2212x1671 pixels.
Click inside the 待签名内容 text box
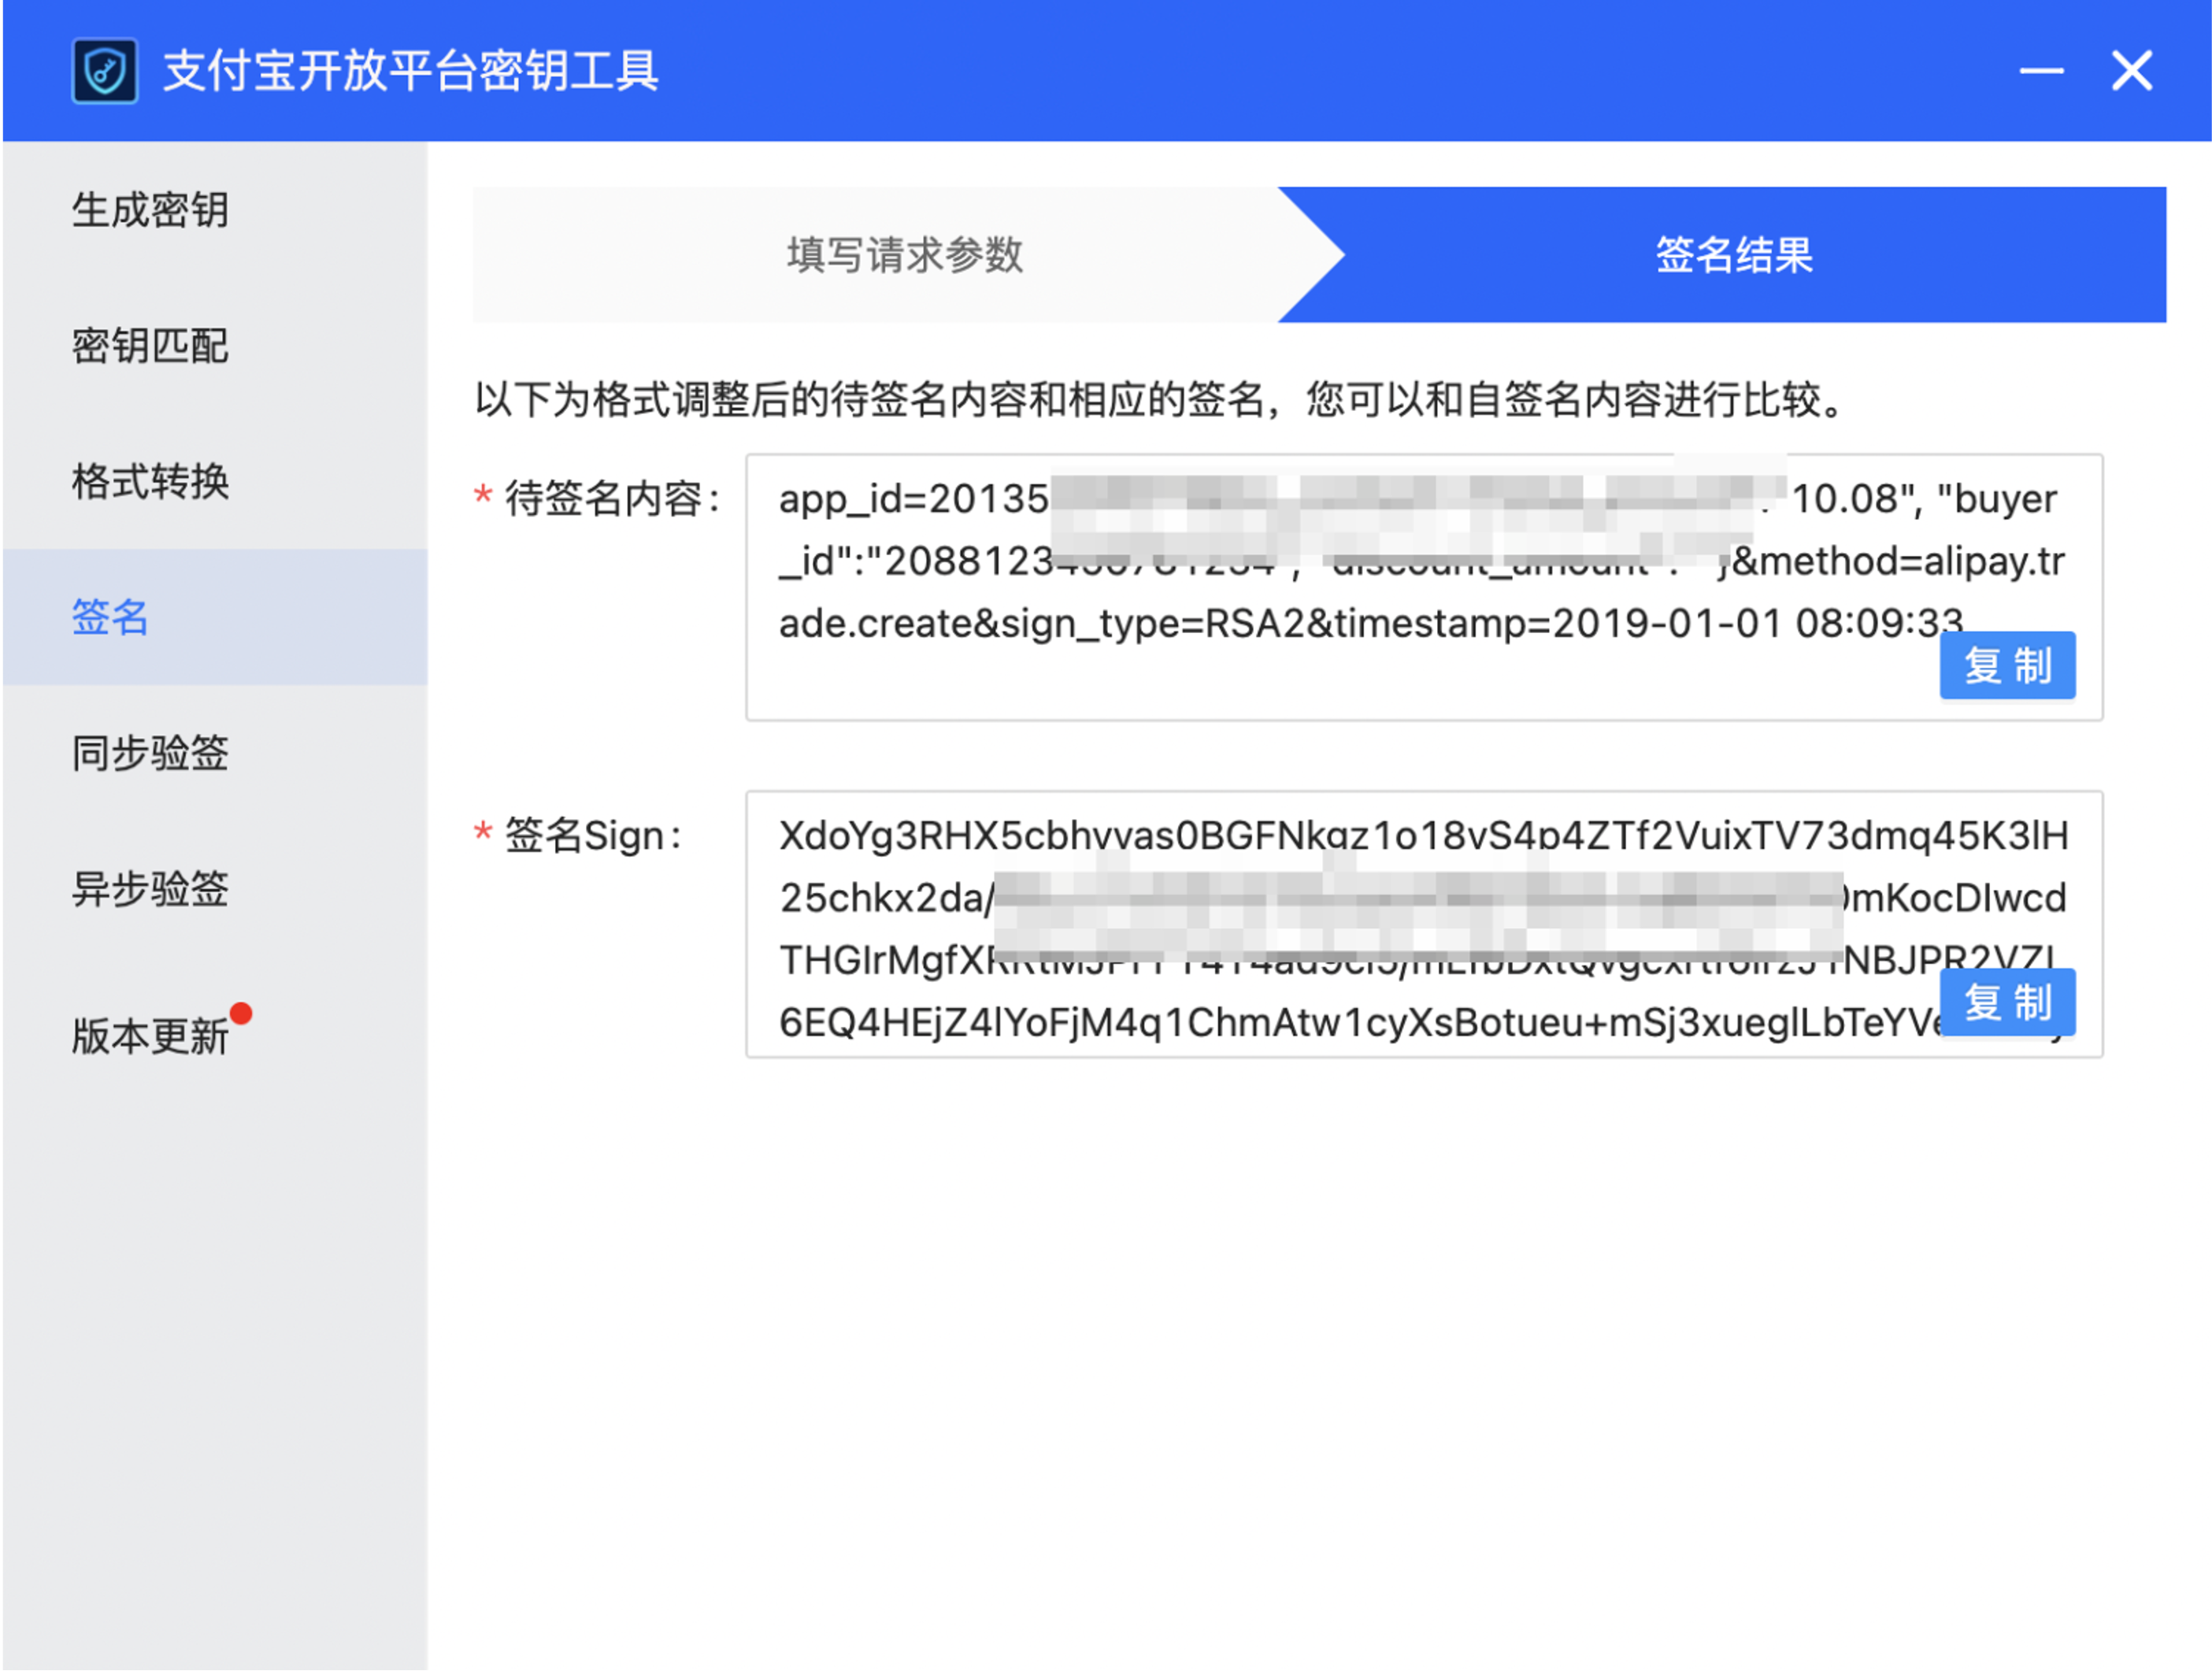pos(1424,588)
